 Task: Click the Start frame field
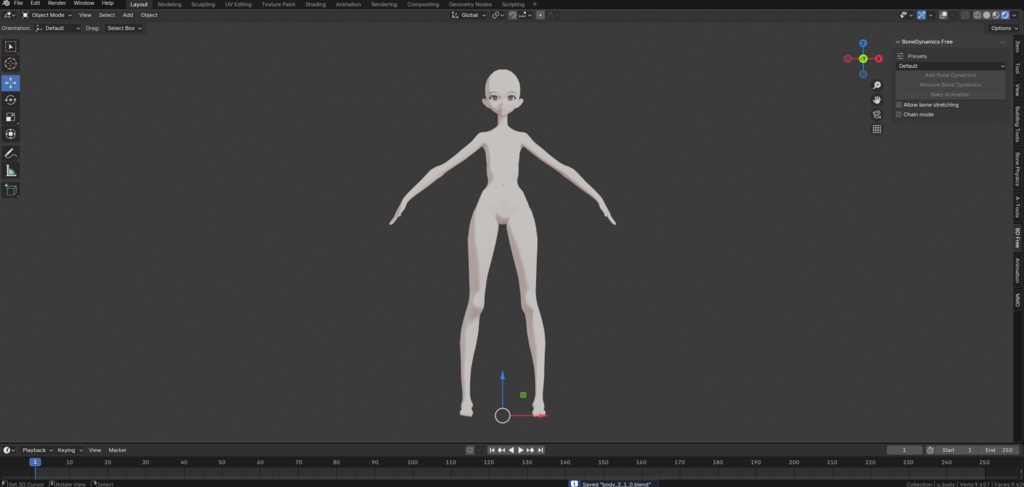tap(957, 450)
